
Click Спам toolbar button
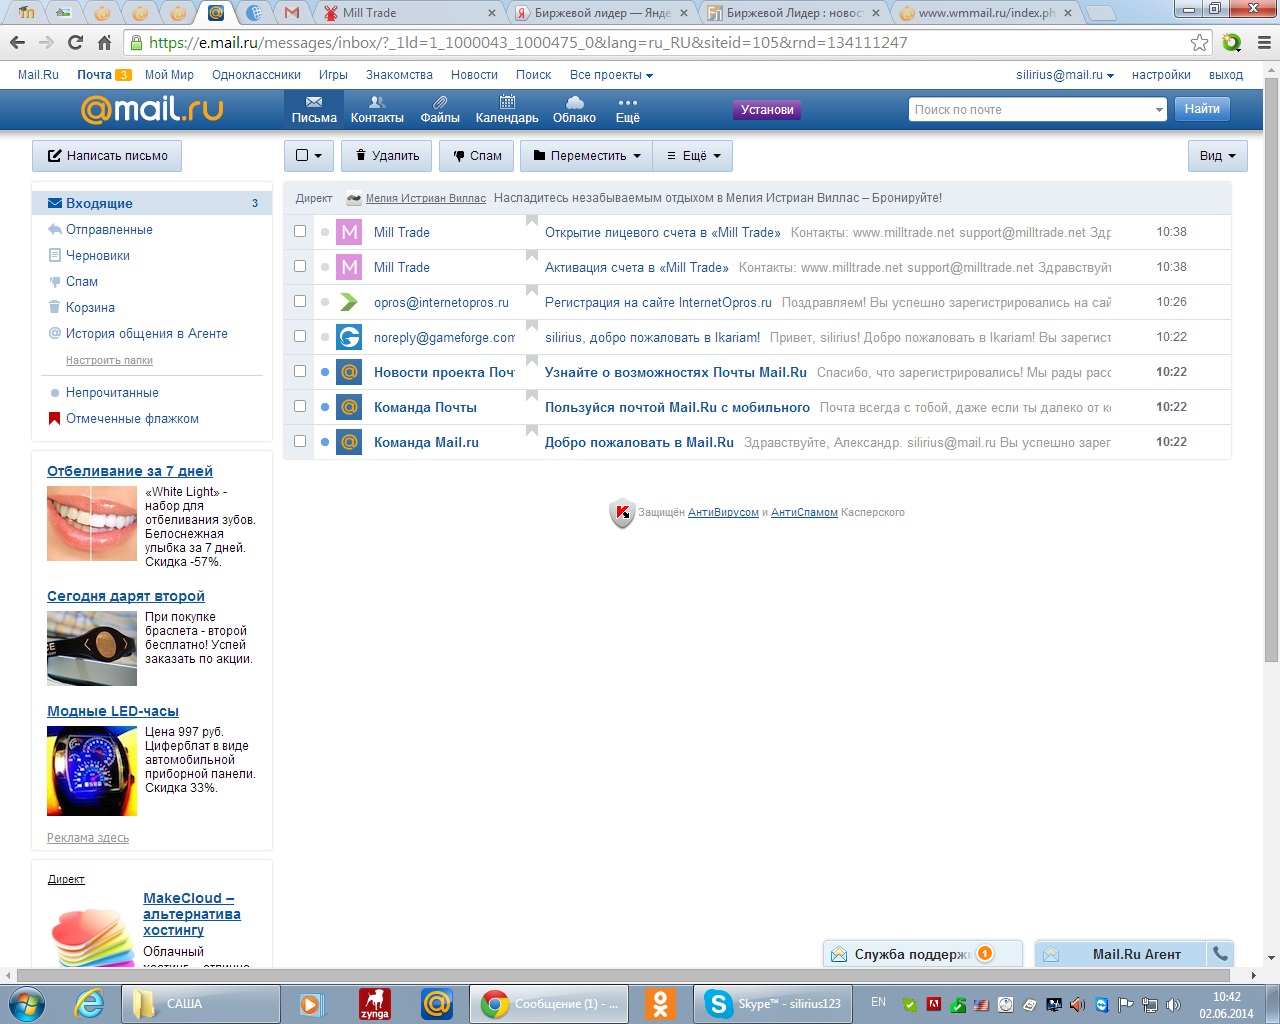(477, 156)
